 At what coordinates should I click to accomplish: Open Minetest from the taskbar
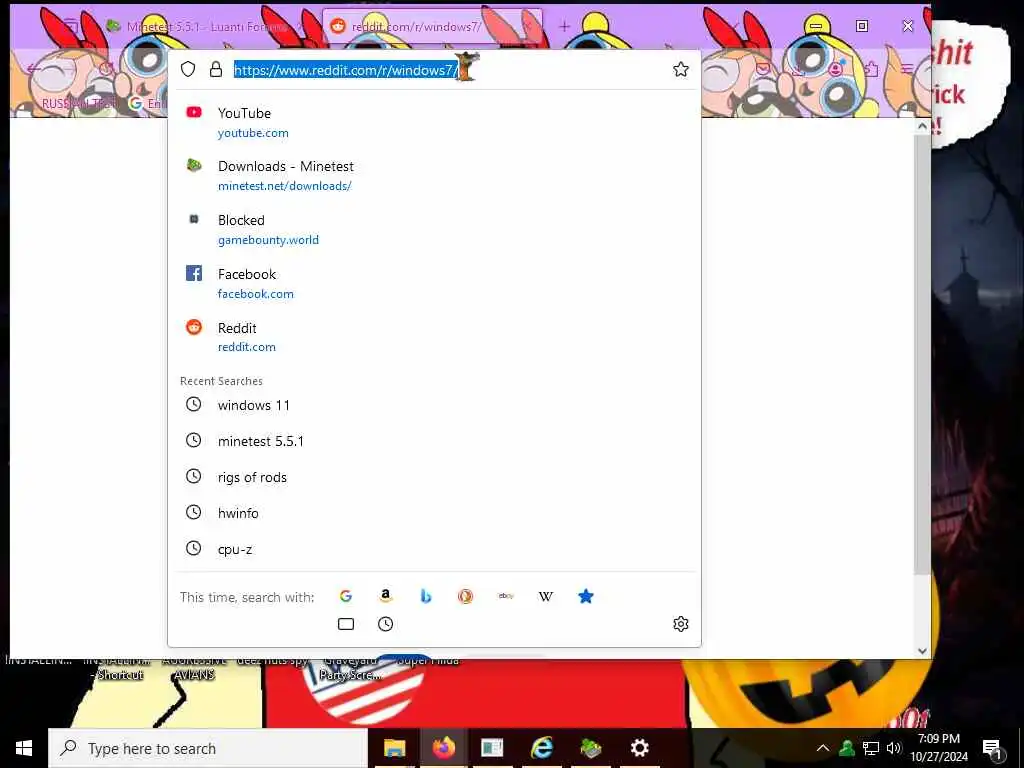[x=590, y=748]
